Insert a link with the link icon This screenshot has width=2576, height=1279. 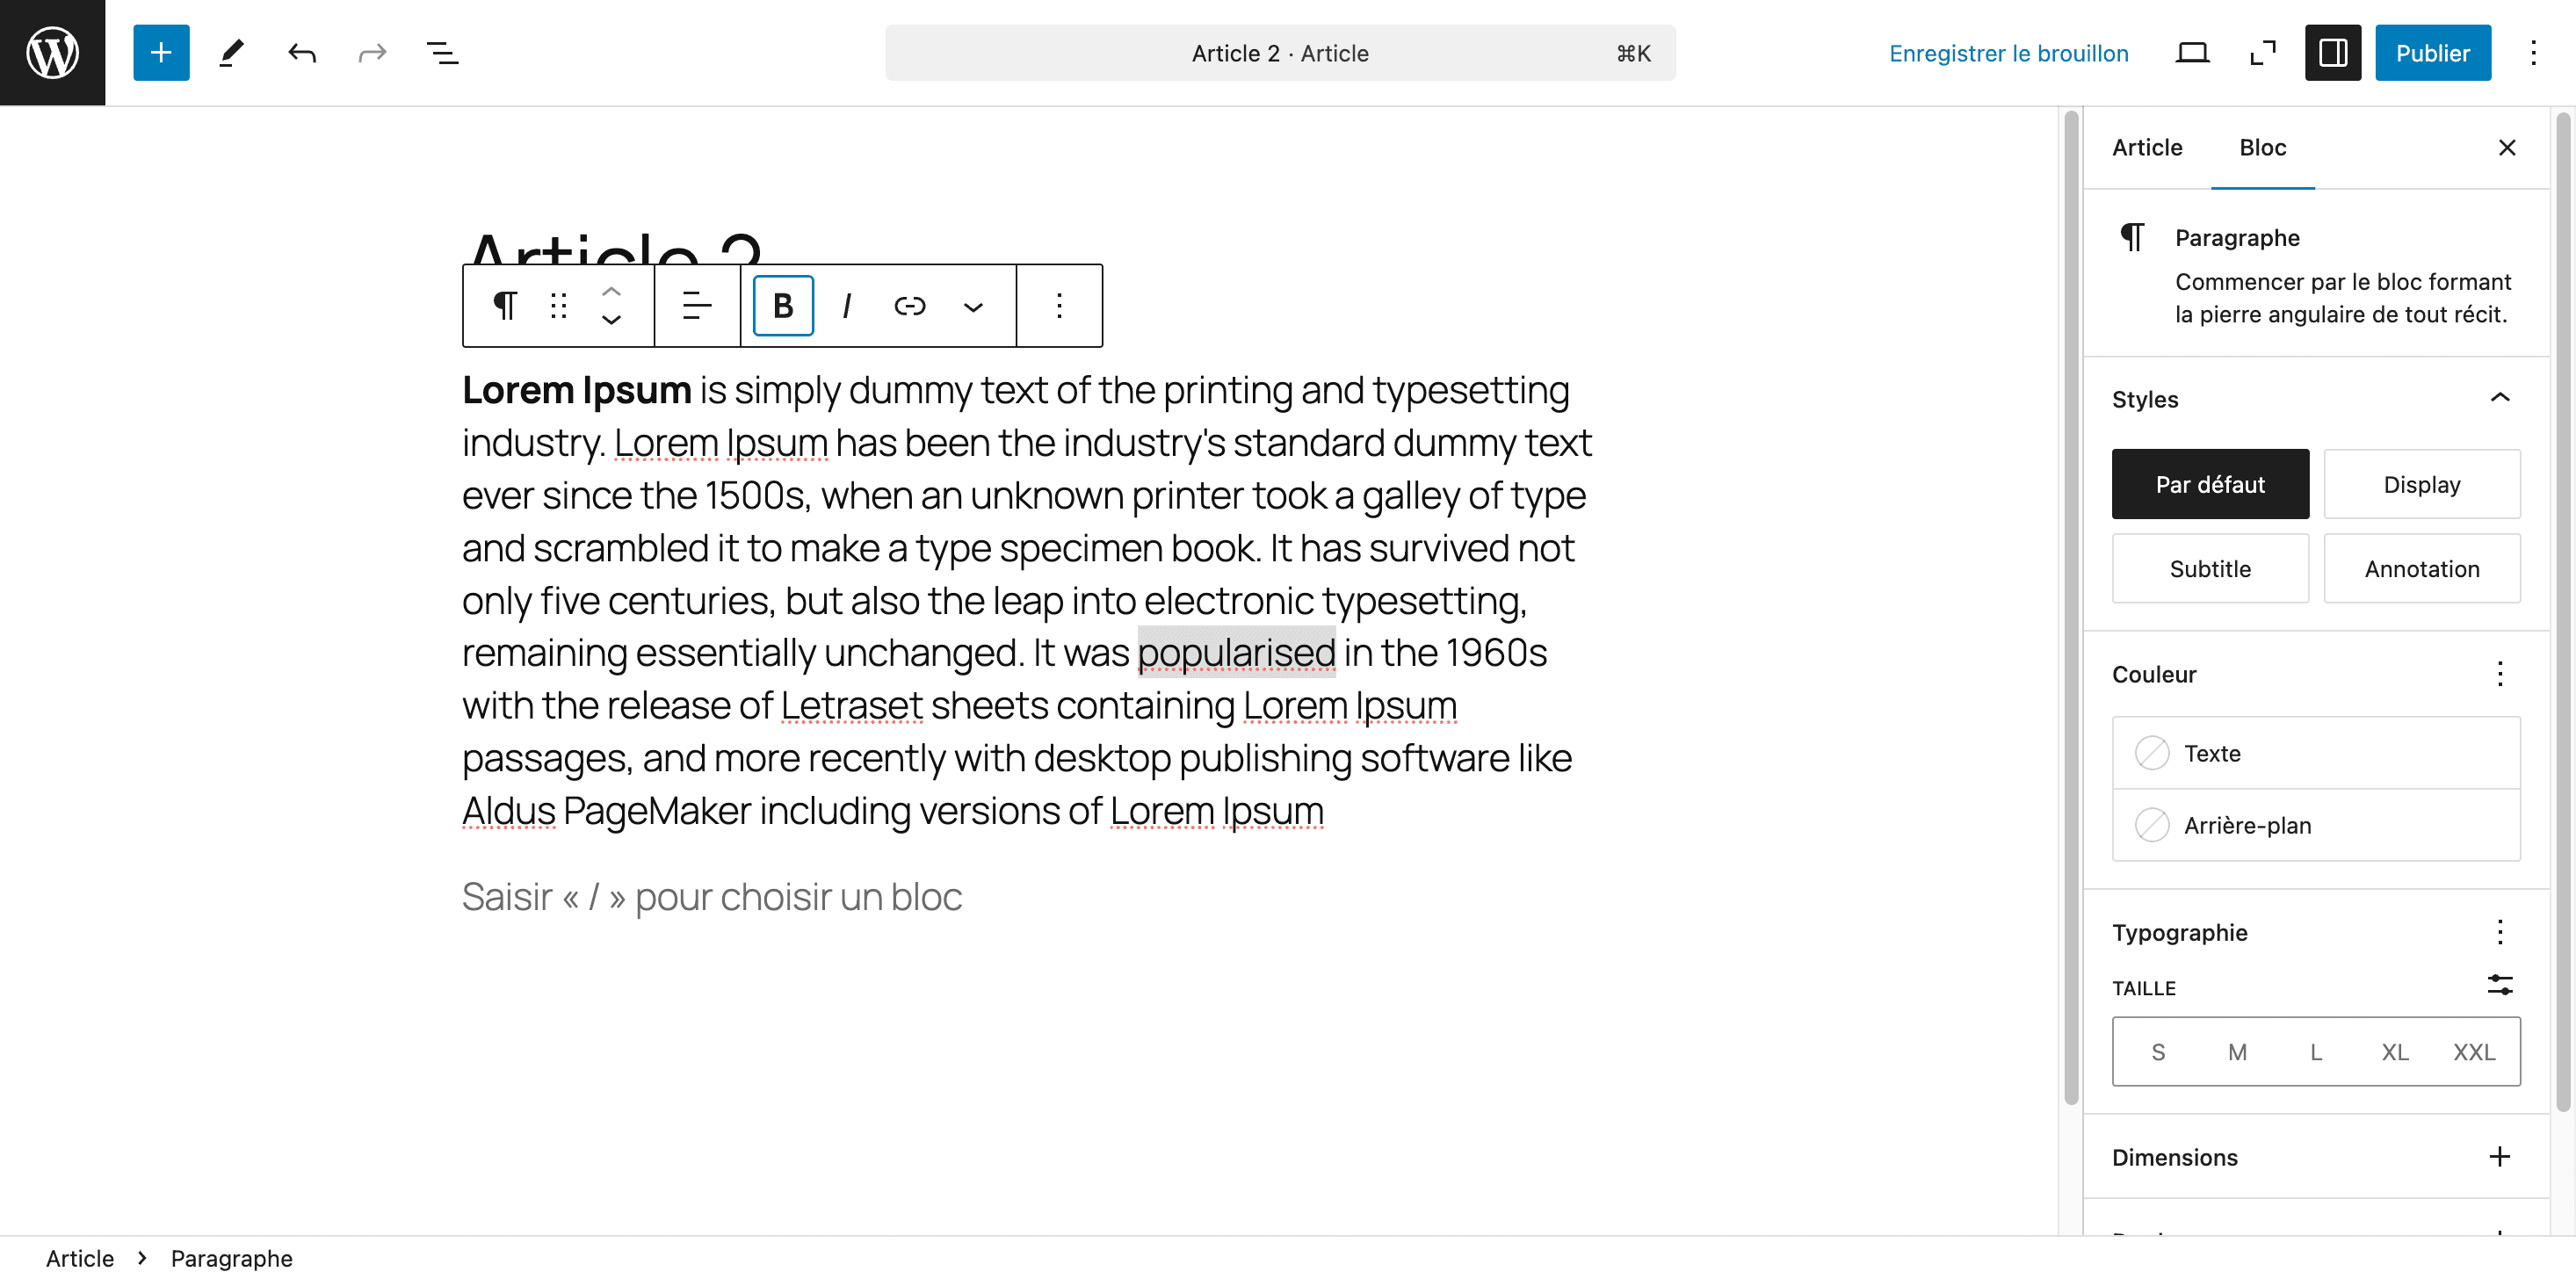pyautogui.click(x=909, y=305)
